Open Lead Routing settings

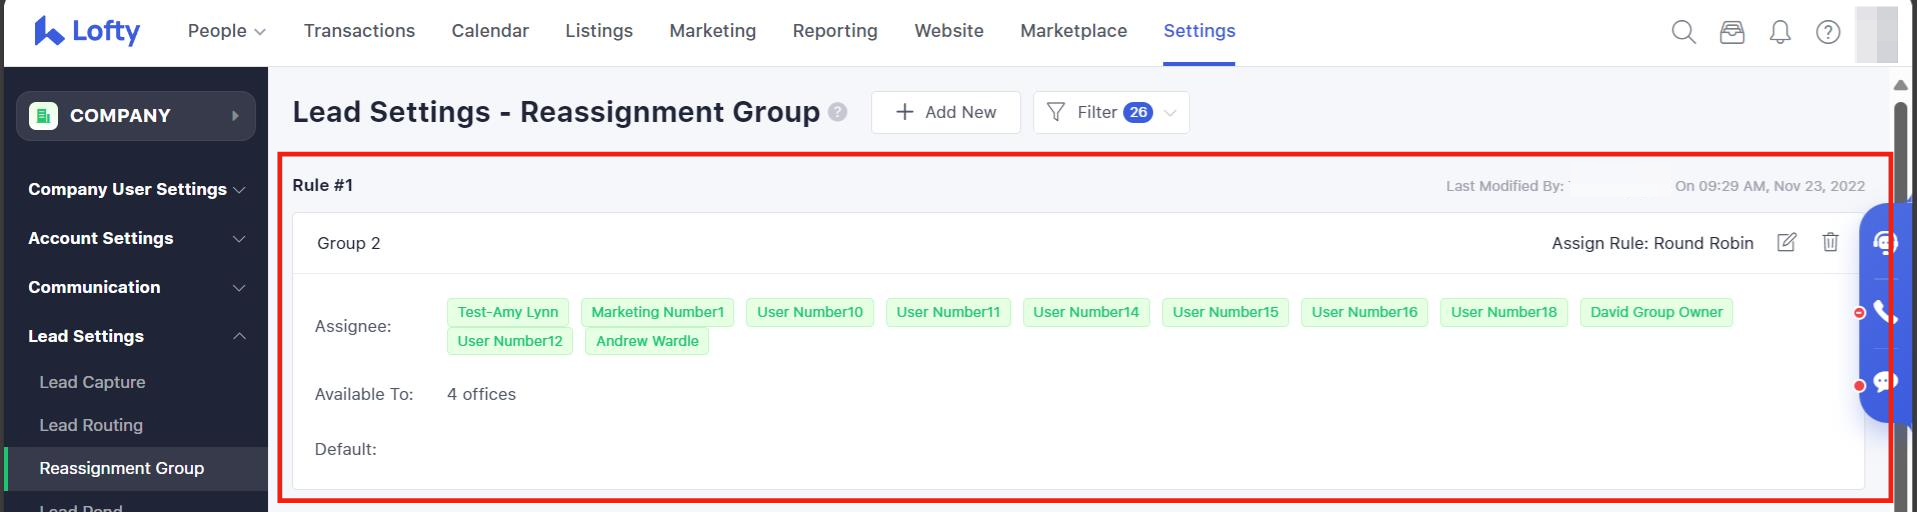coord(91,425)
